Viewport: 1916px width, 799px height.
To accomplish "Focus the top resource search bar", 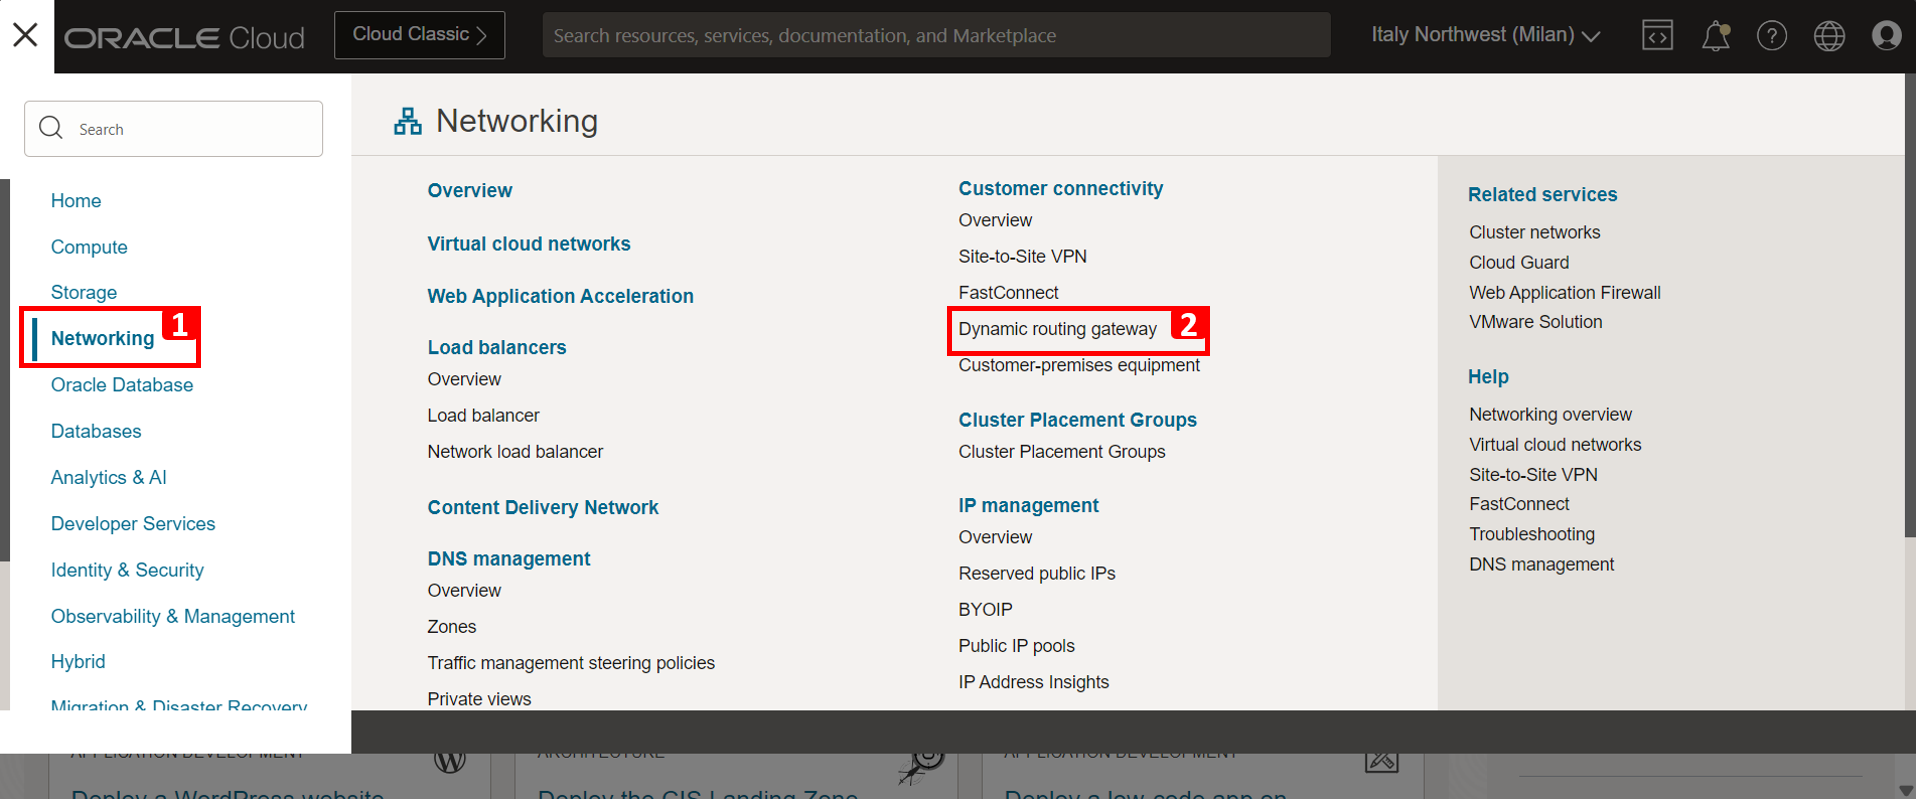I will pyautogui.click(x=936, y=35).
